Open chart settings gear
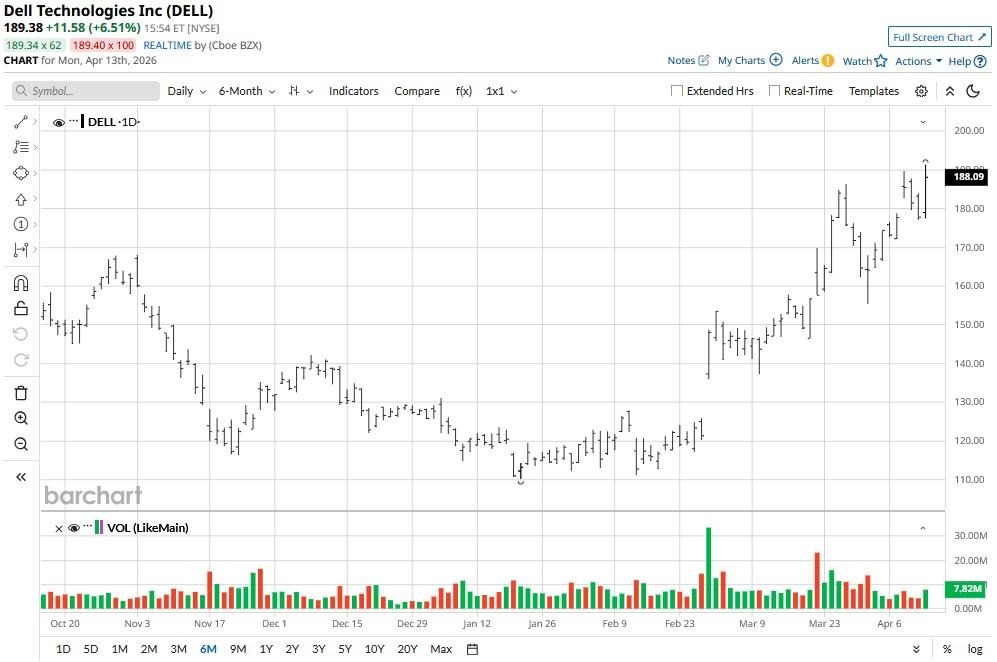The image size is (997, 662). [x=921, y=91]
